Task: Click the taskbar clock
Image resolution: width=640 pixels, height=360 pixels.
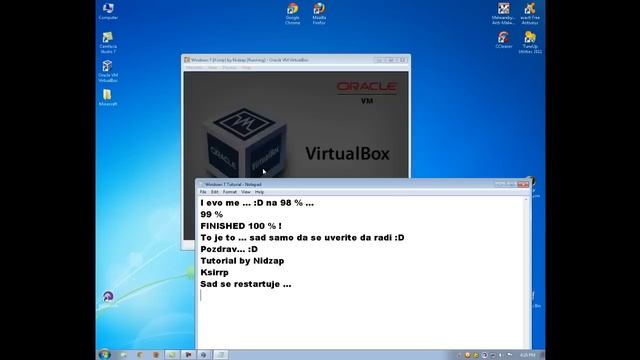Action: pos(528,355)
